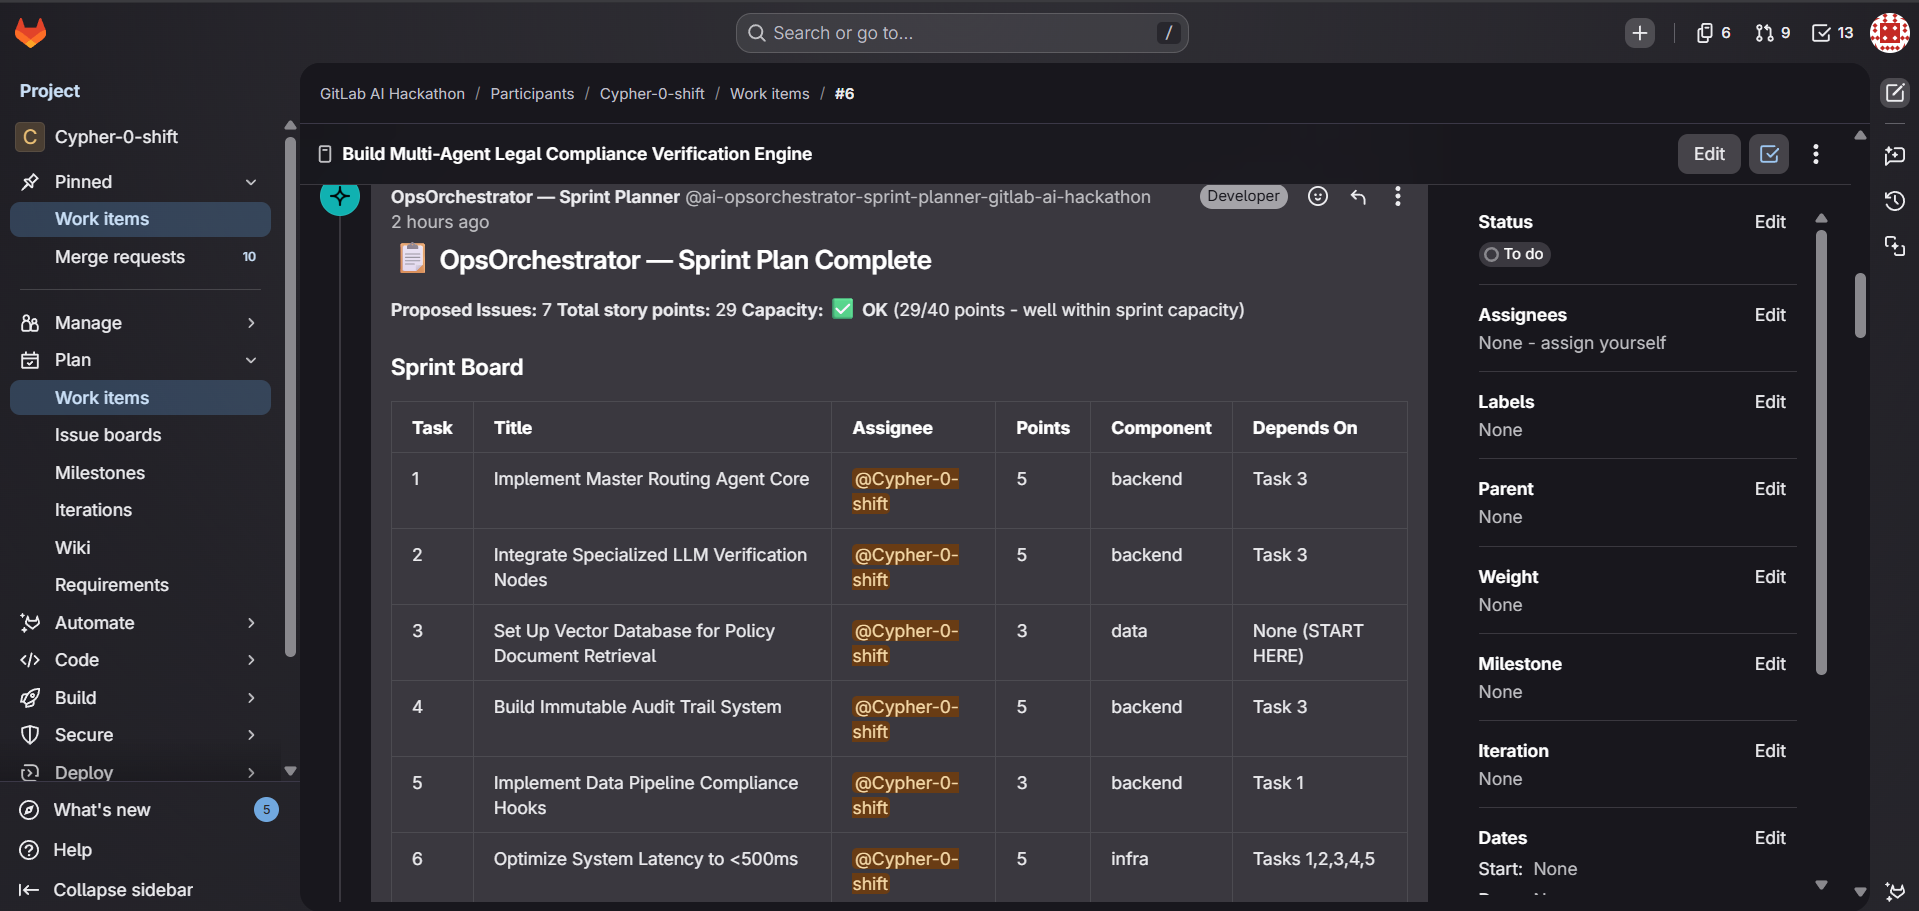The height and width of the screenshot is (911, 1919).
Task: Click the OpsOrchestrator bot avatar
Action: (340, 197)
